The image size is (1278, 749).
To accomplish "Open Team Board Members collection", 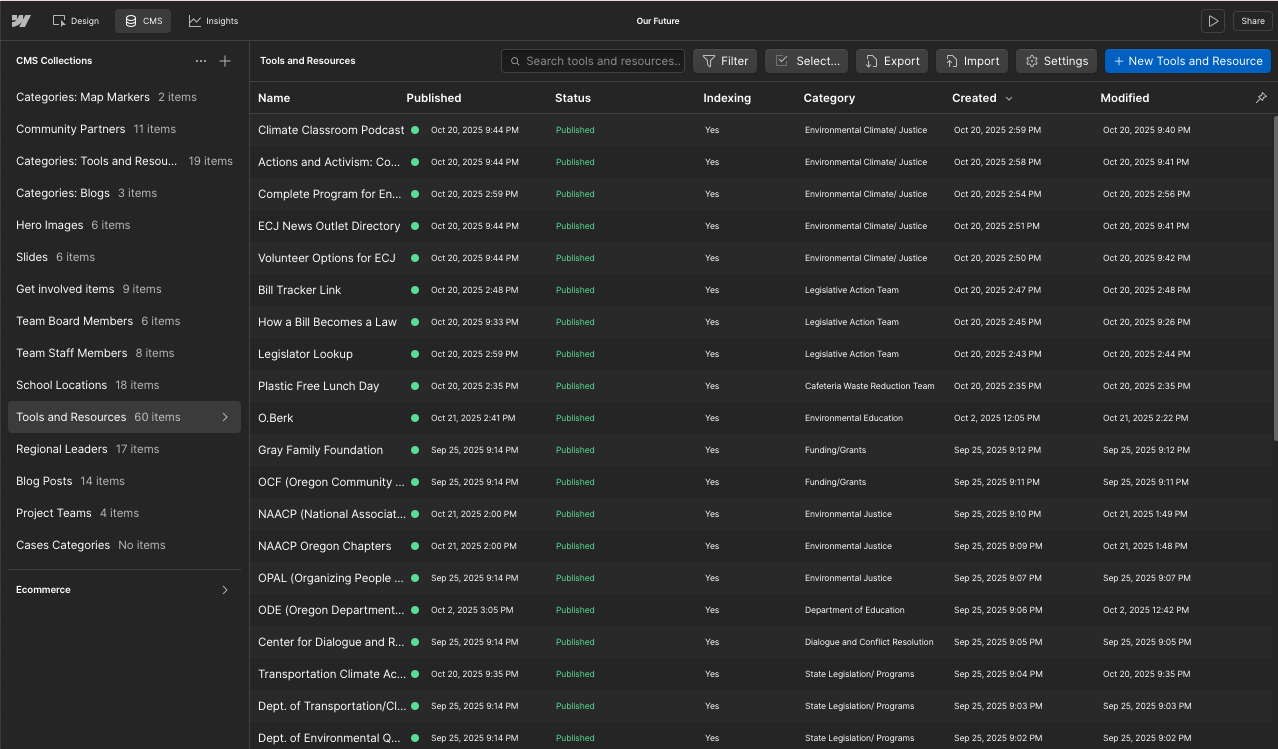I will tap(124, 321).
